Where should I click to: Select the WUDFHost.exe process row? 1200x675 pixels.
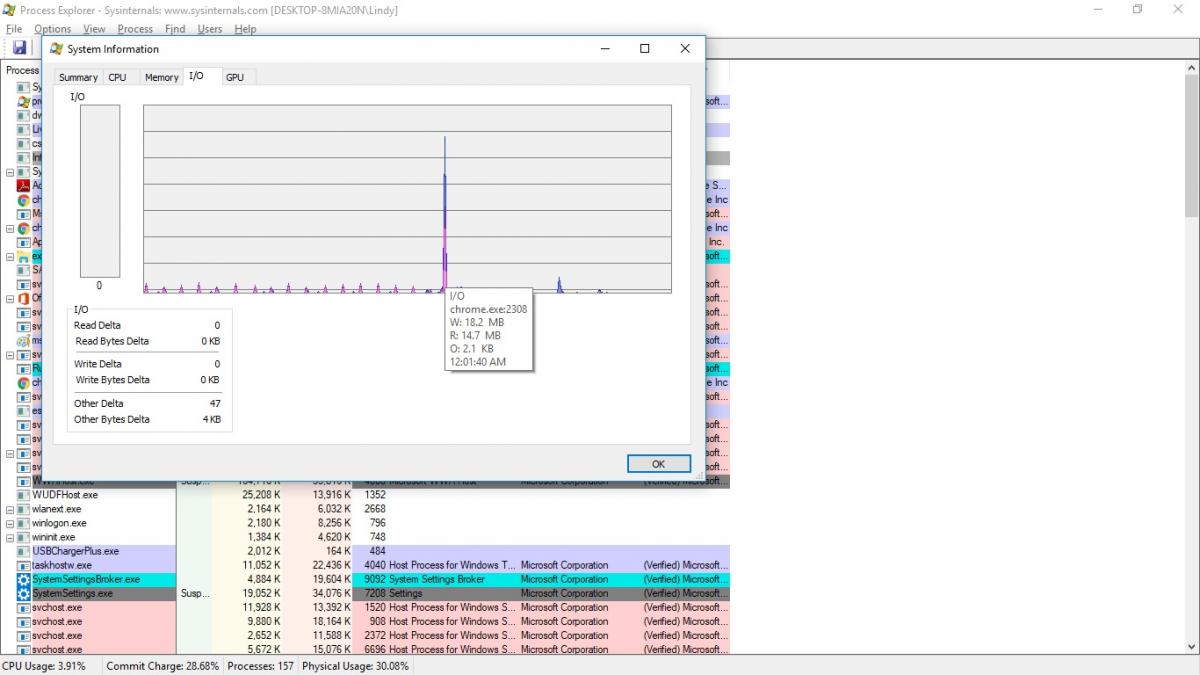(365, 495)
